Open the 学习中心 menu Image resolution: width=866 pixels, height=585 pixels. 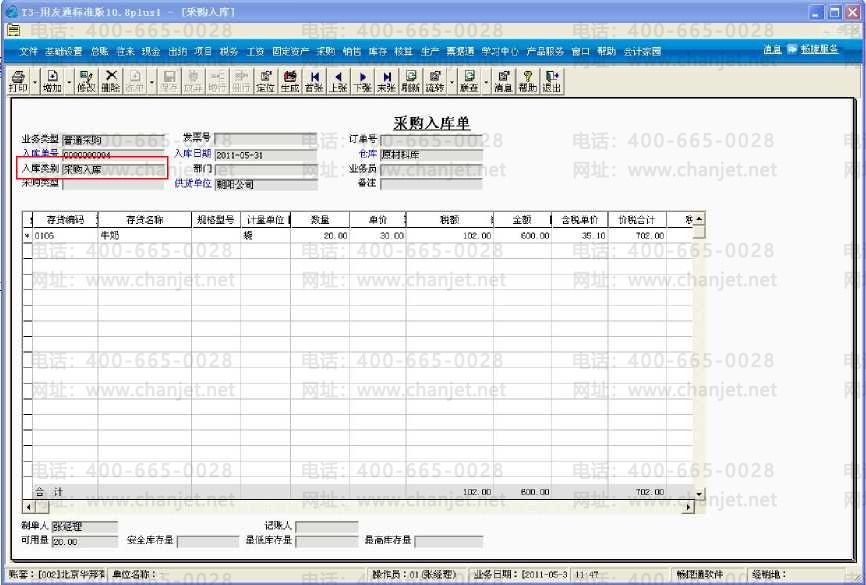[x=500, y=51]
